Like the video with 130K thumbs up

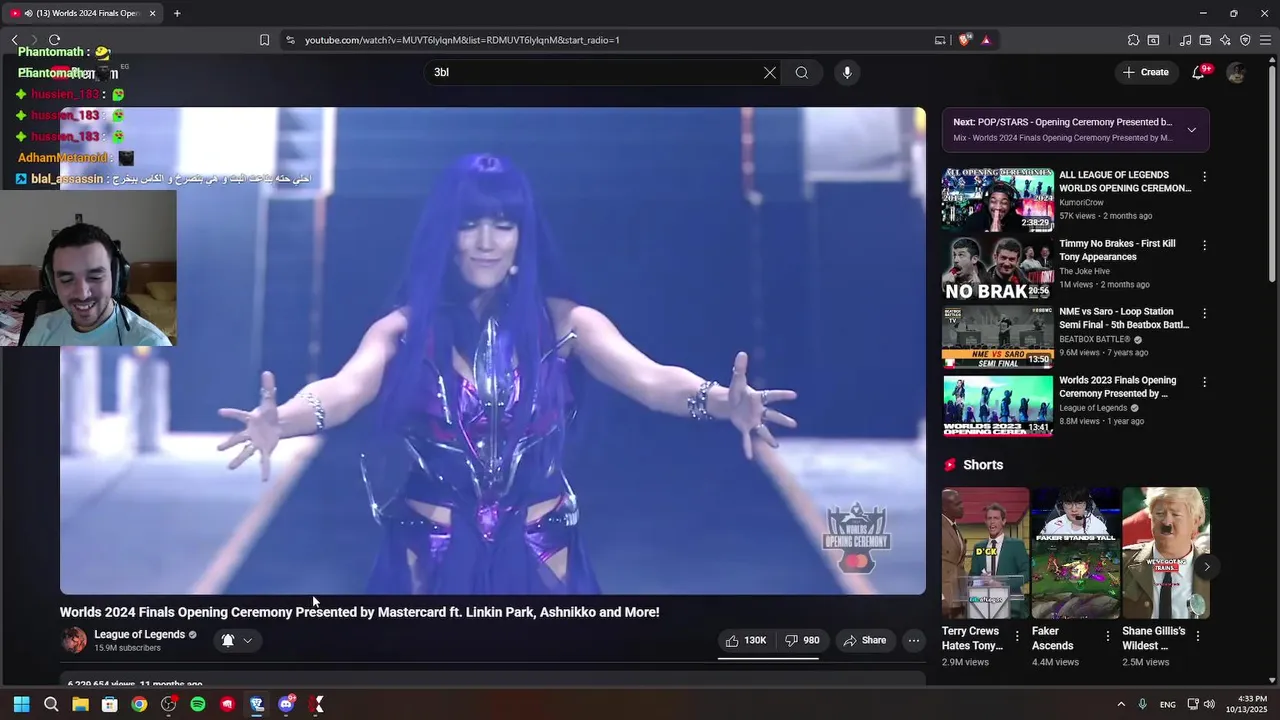point(746,640)
